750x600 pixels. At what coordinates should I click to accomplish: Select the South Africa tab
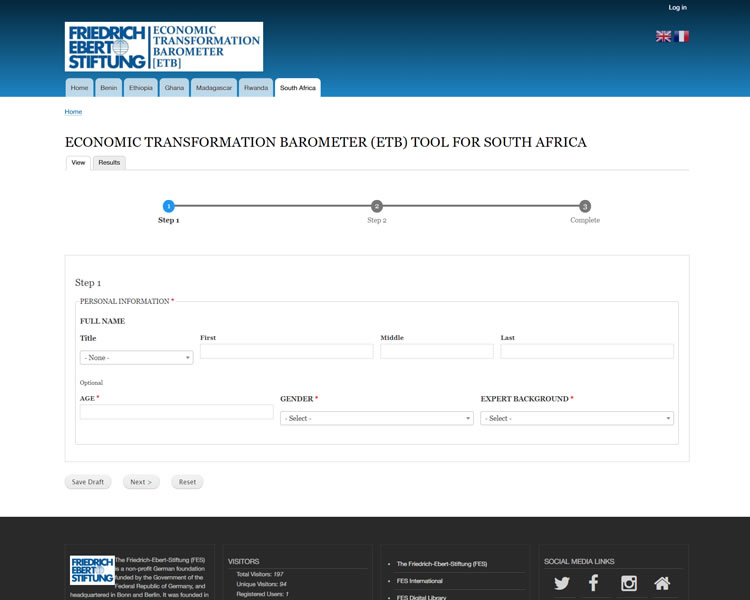coord(298,88)
